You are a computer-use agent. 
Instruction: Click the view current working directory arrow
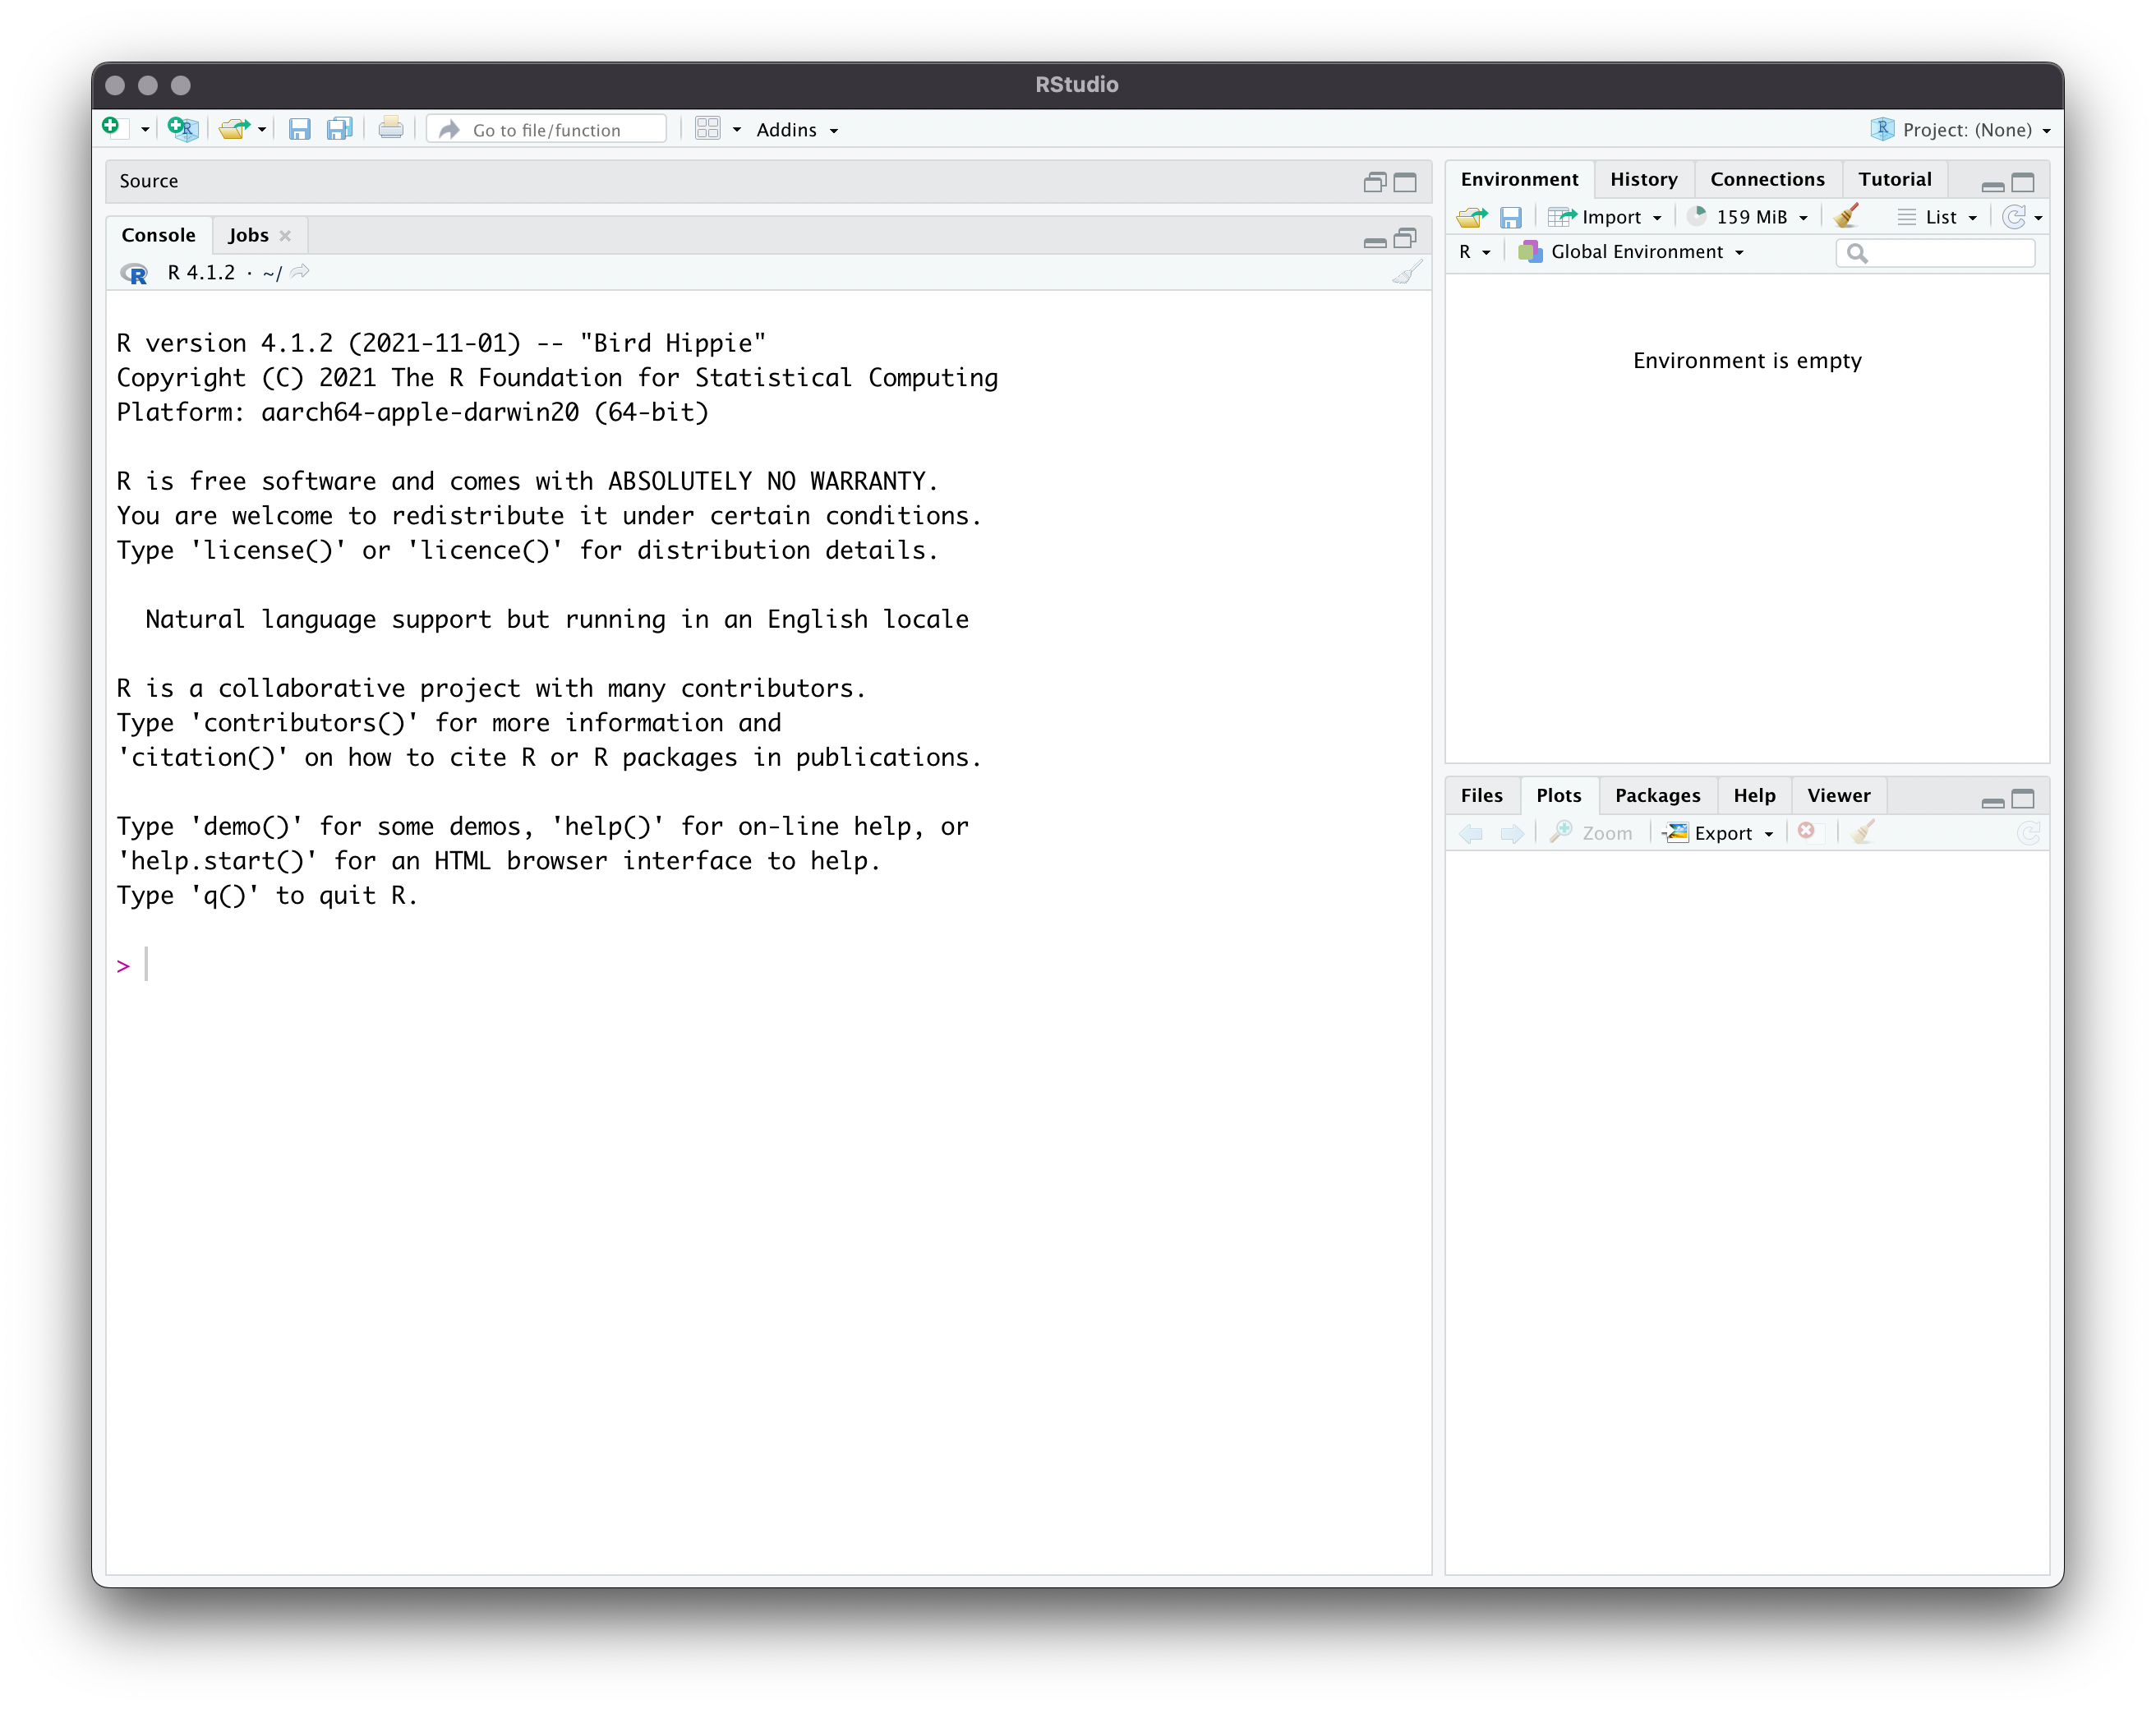pos(300,272)
